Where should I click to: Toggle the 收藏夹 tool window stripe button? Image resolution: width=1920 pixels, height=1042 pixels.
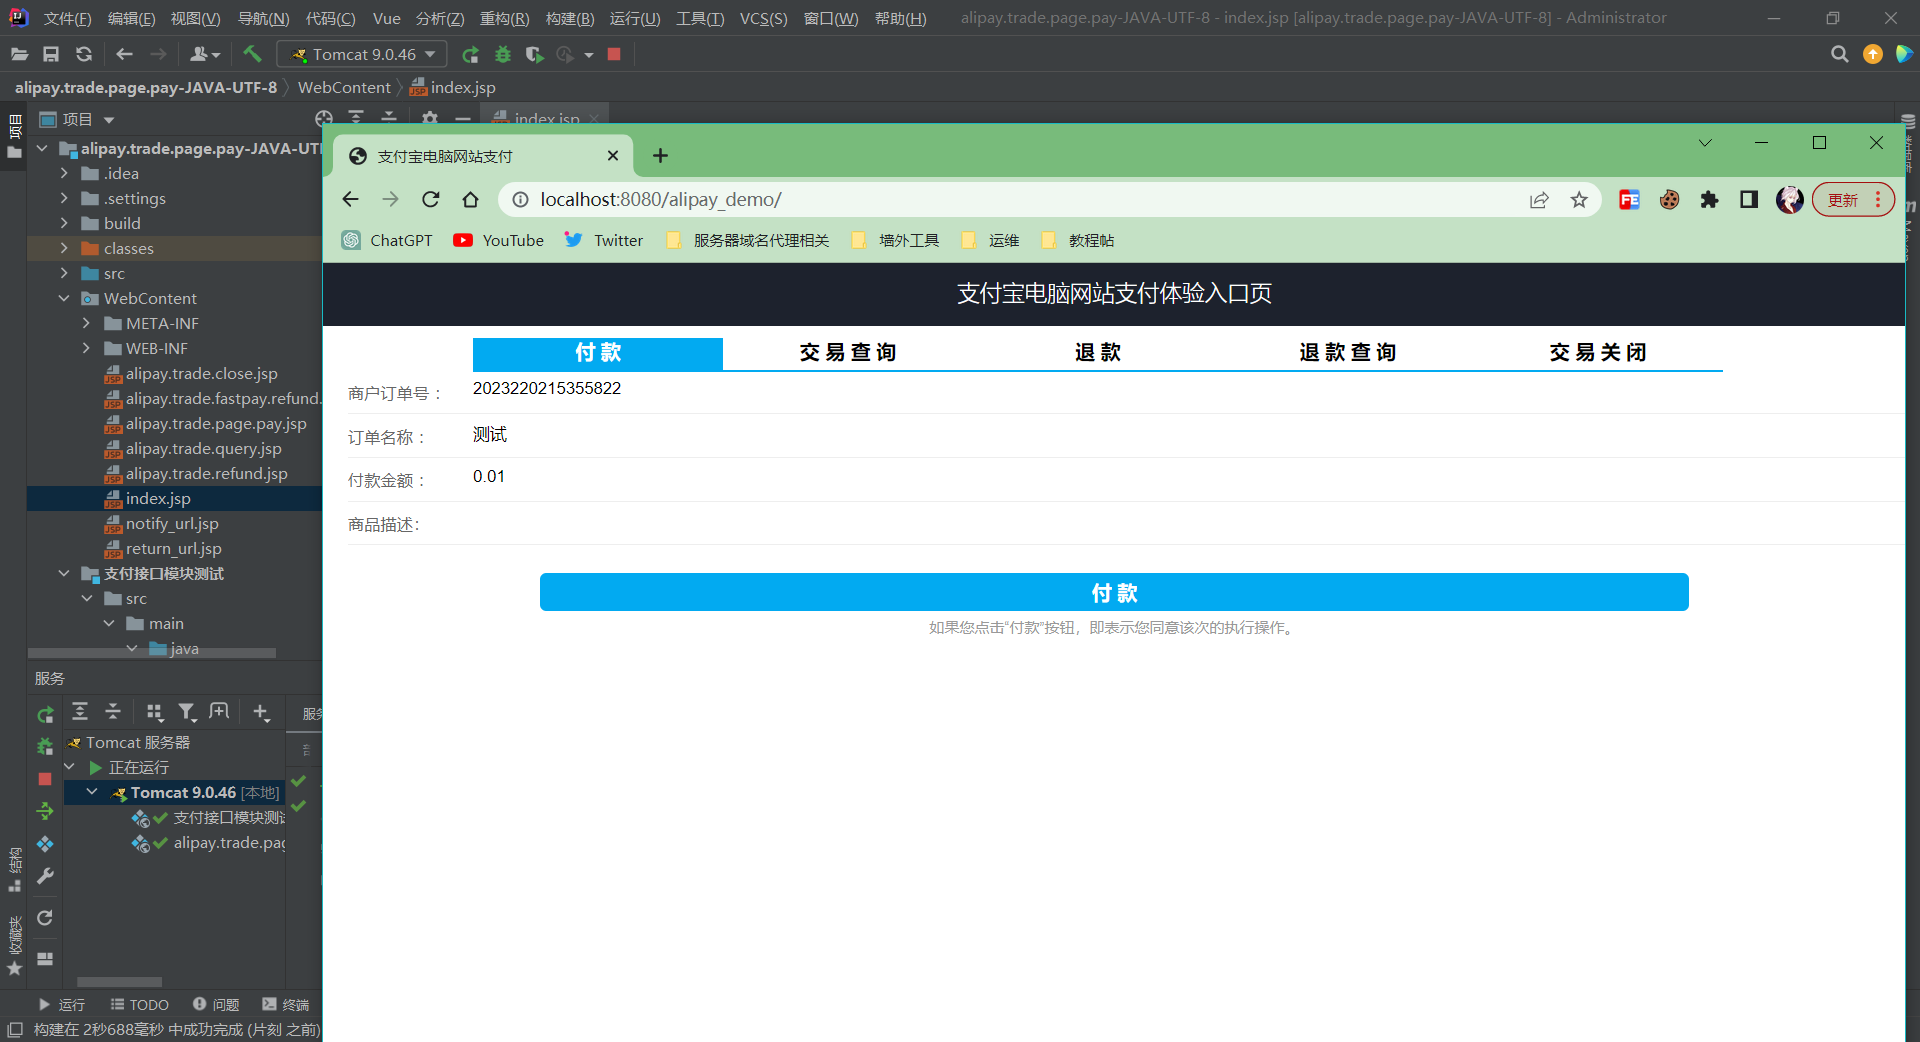14,945
